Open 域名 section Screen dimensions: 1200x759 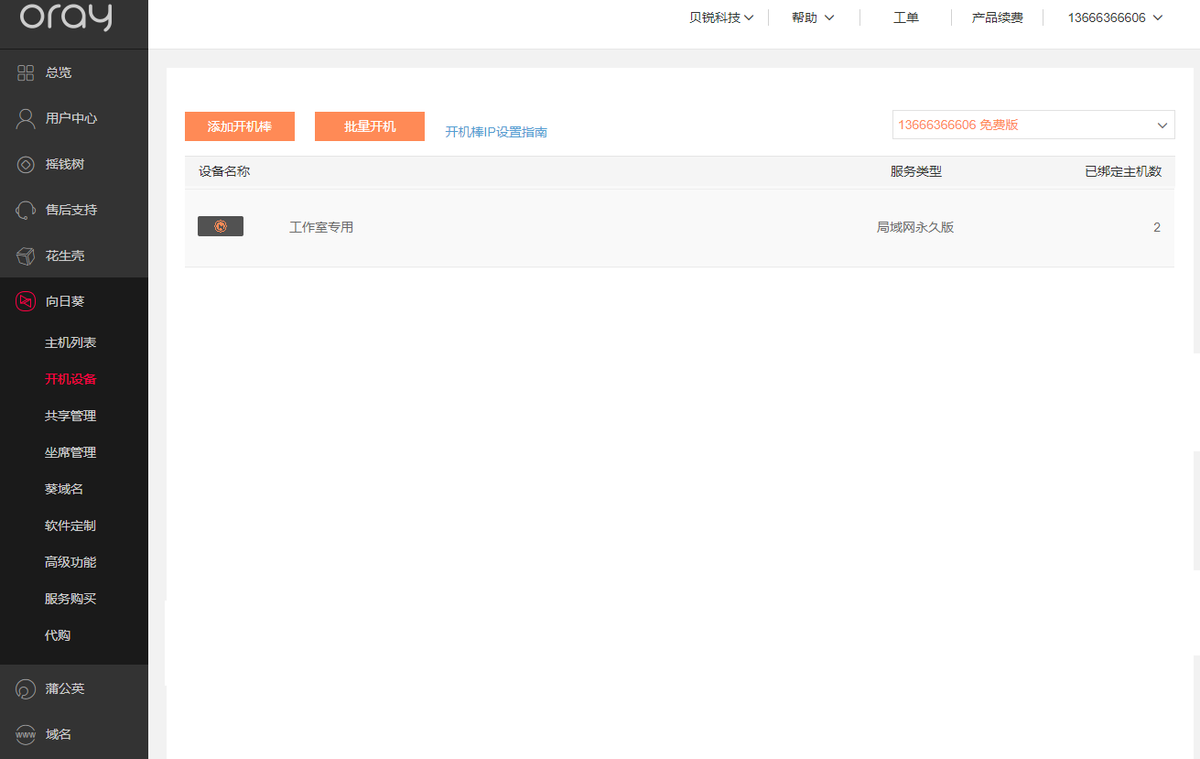58,734
